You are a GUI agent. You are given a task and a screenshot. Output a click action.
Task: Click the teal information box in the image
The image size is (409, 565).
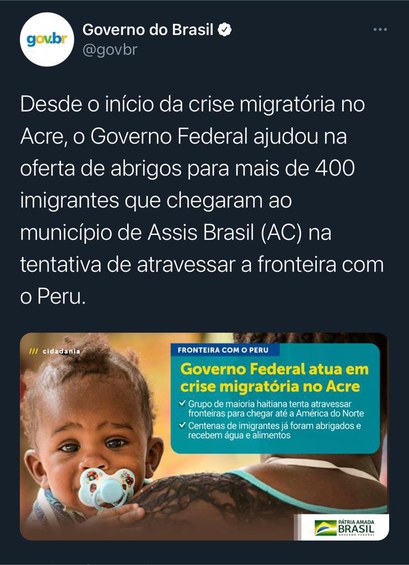(275, 399)
